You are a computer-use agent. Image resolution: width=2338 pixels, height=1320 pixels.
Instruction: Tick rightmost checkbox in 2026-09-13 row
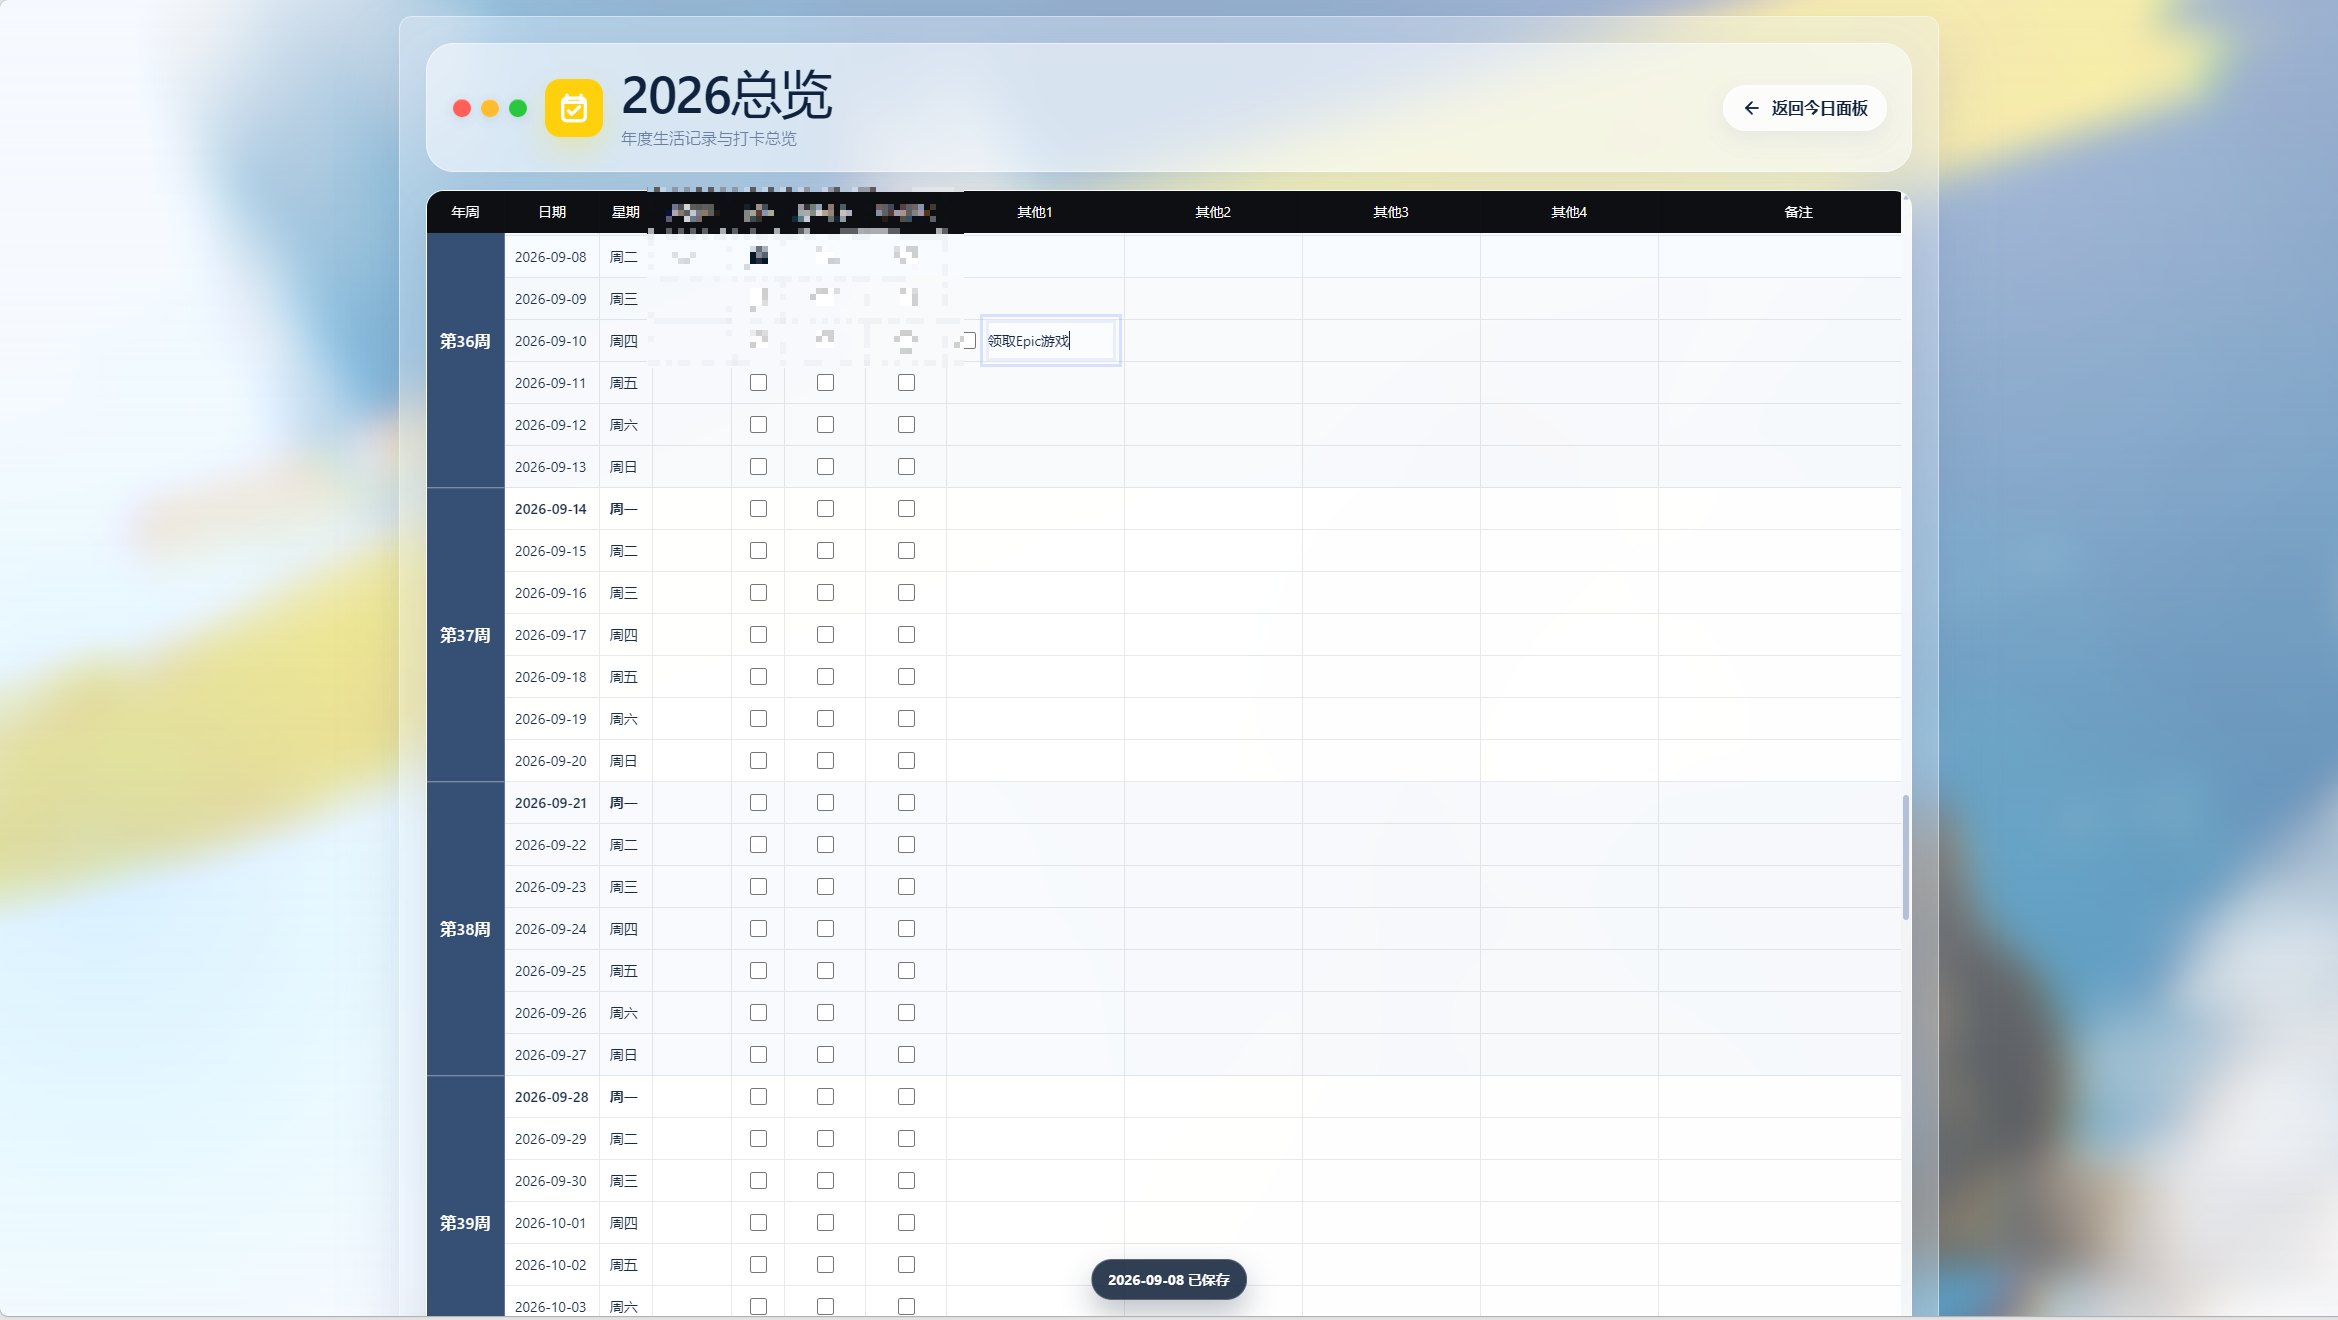click(x=906, y=467)
